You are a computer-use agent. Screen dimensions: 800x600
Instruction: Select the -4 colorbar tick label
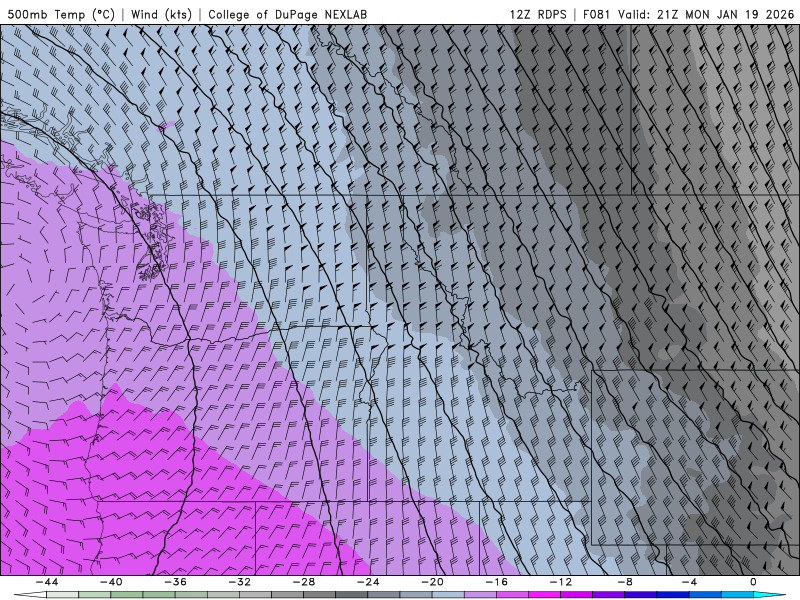click(689, 582)
